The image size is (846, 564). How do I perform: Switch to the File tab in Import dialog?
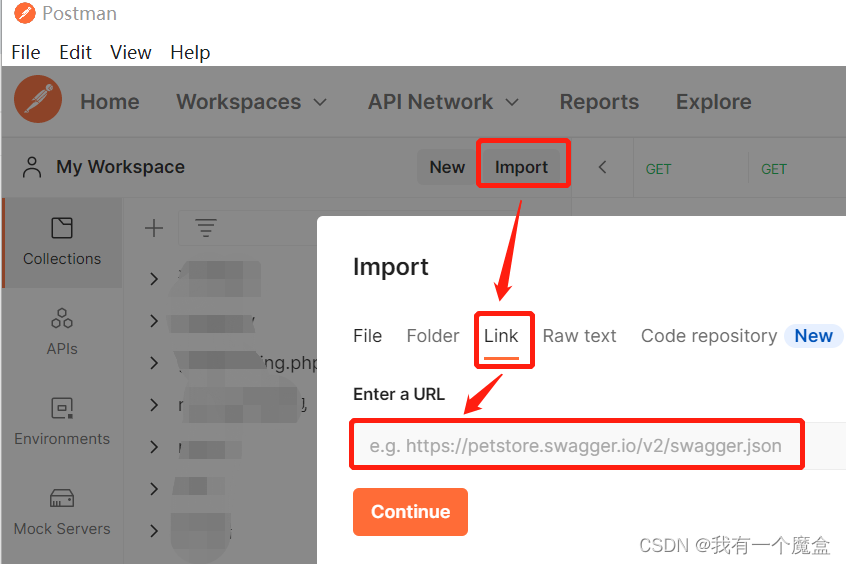click(x=367, y=336)
